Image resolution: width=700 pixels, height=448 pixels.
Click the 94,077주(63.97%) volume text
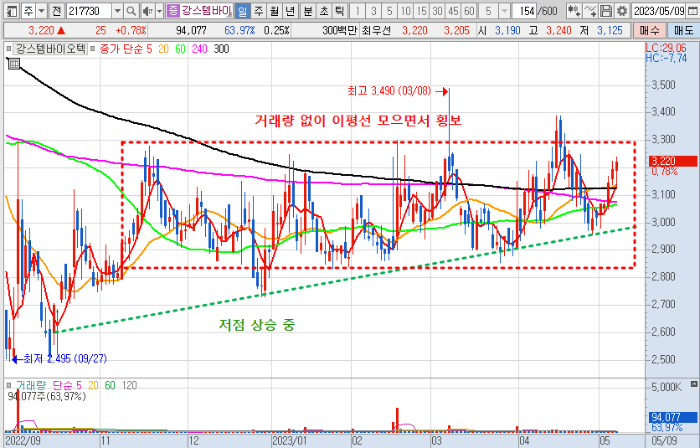46,396
